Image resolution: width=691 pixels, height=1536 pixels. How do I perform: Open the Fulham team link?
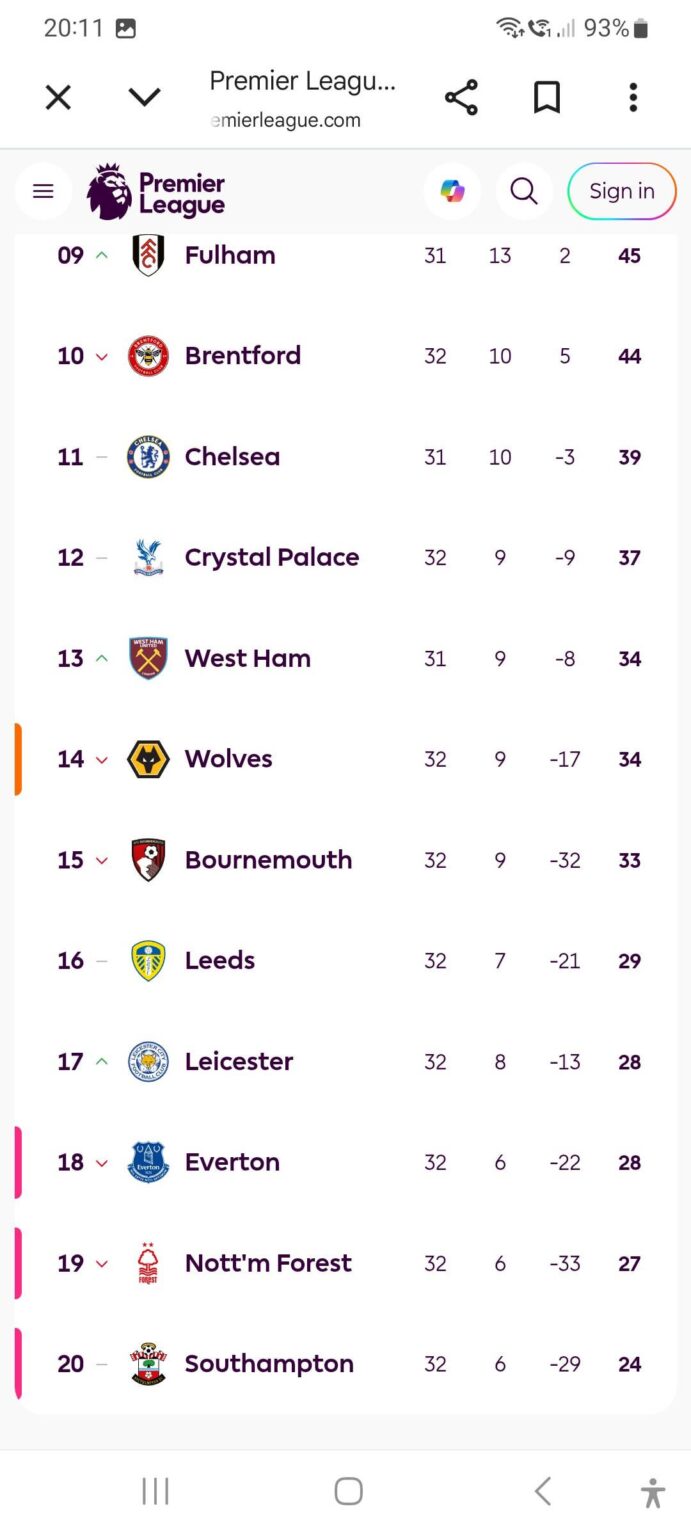point(230,256)
